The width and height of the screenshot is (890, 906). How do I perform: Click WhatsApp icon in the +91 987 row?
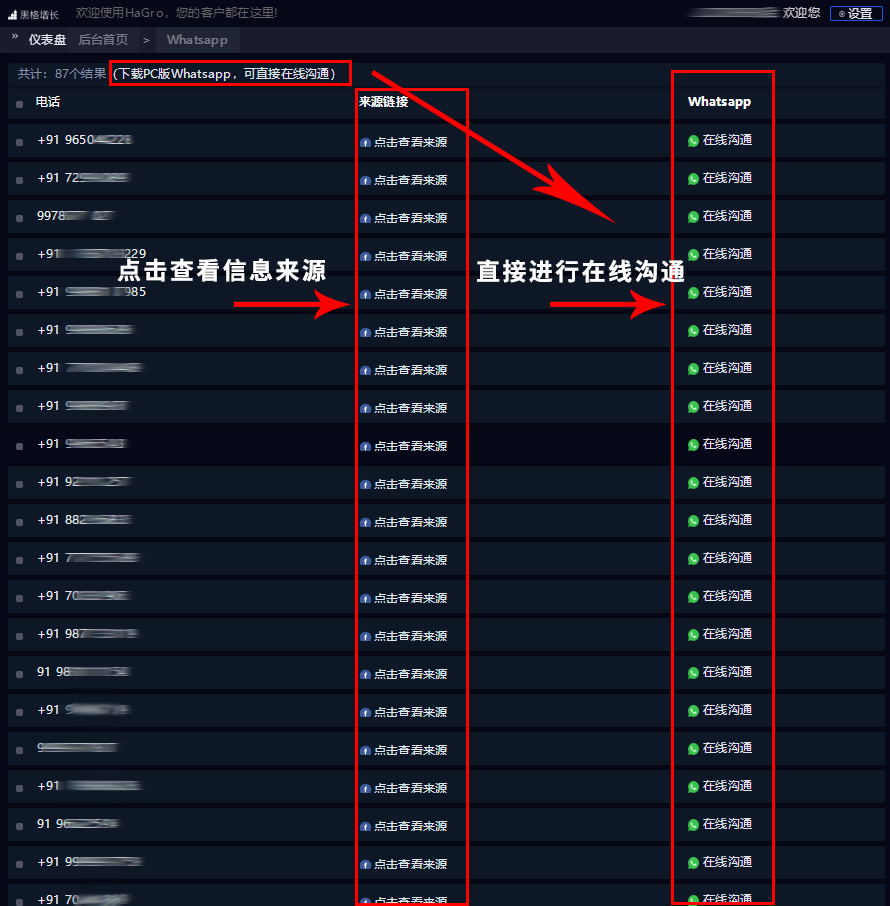coord(694,635)
